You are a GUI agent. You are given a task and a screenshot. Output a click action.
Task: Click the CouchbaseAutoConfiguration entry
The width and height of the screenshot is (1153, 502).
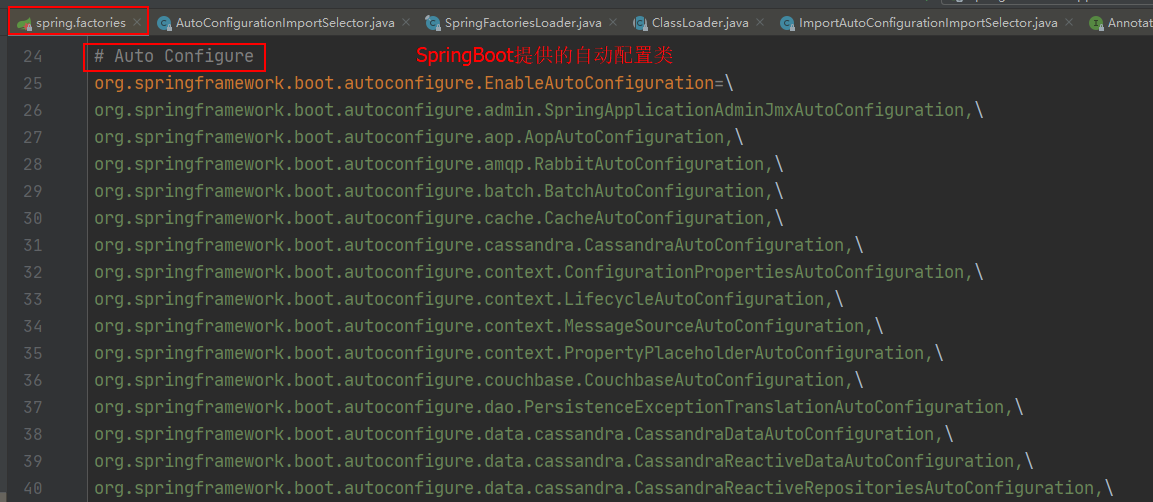pos(479,380)
